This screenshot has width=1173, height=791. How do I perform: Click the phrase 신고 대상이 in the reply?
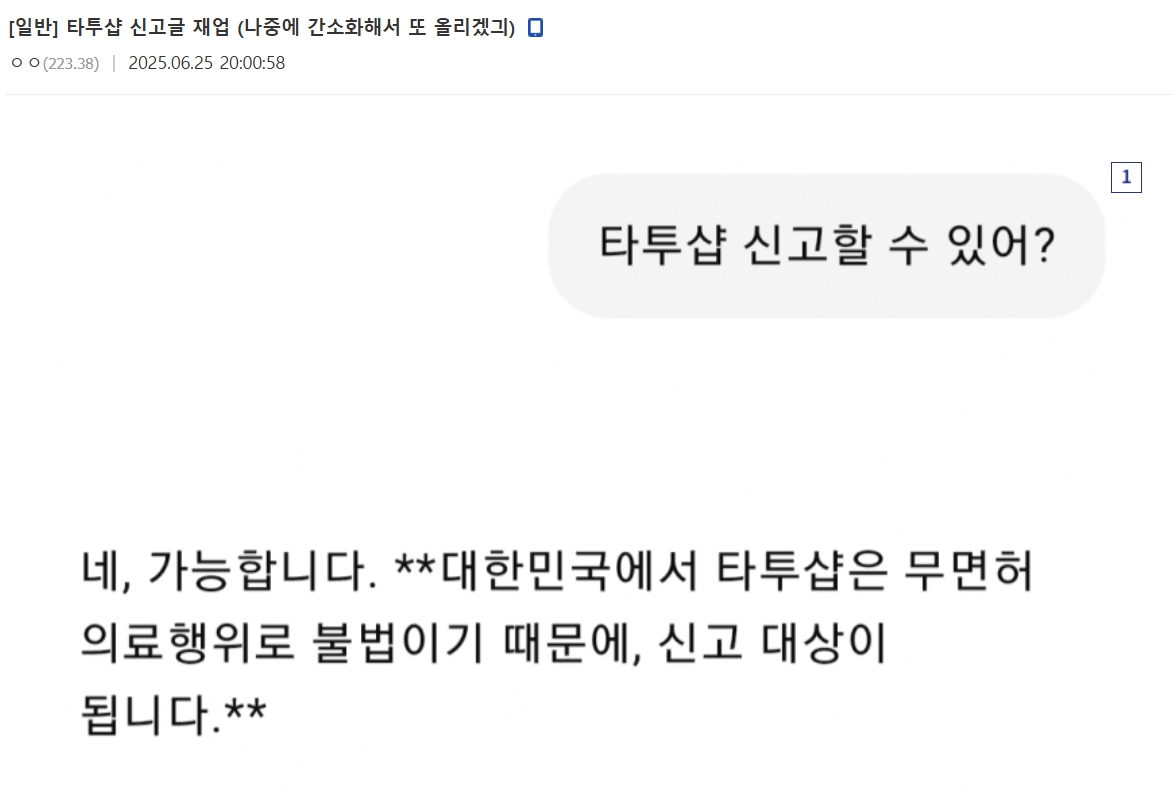[772, 643]
